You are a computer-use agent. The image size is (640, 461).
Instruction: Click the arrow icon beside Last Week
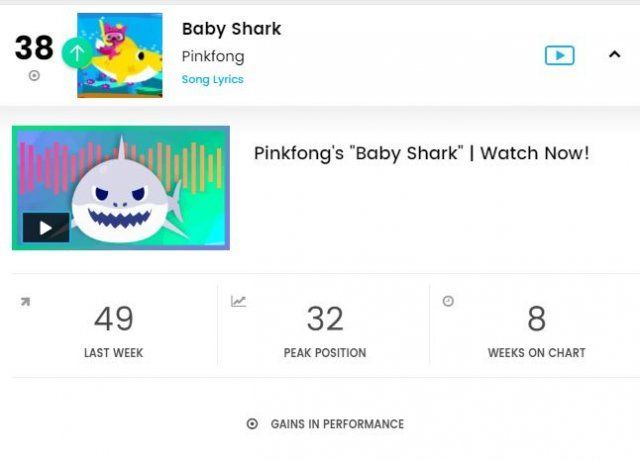click(25, 301)
